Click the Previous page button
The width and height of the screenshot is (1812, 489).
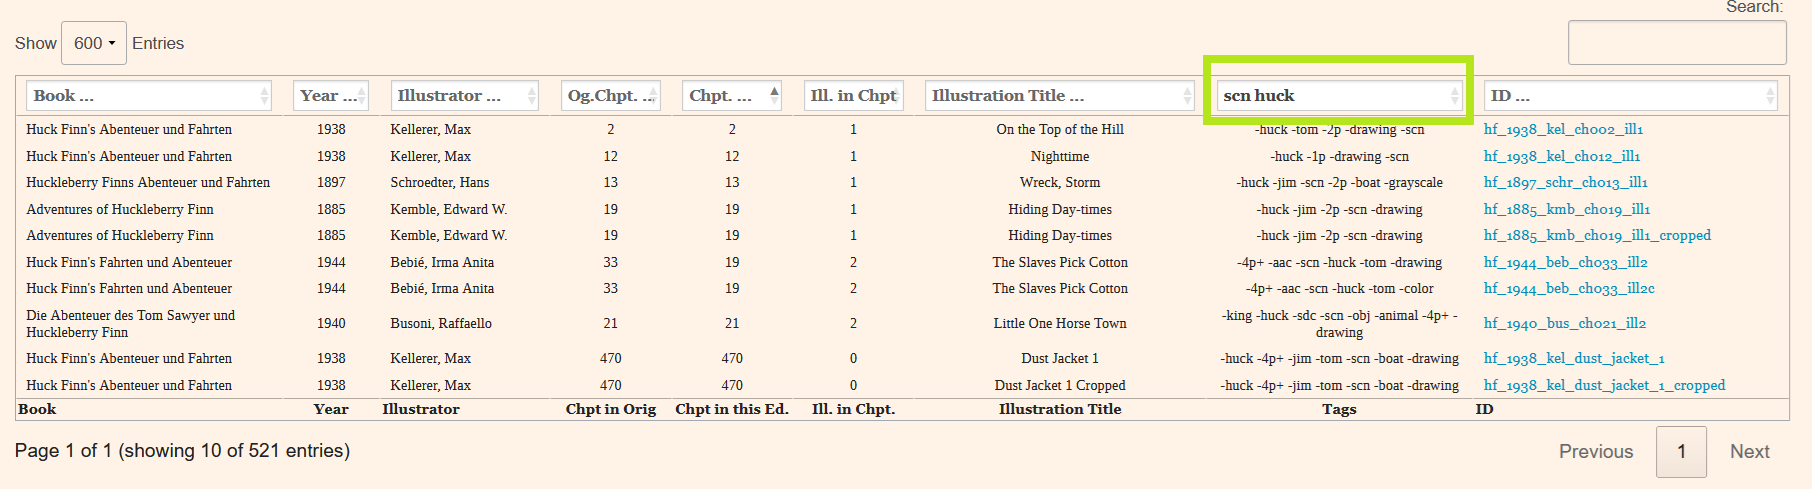[1595, 452]
